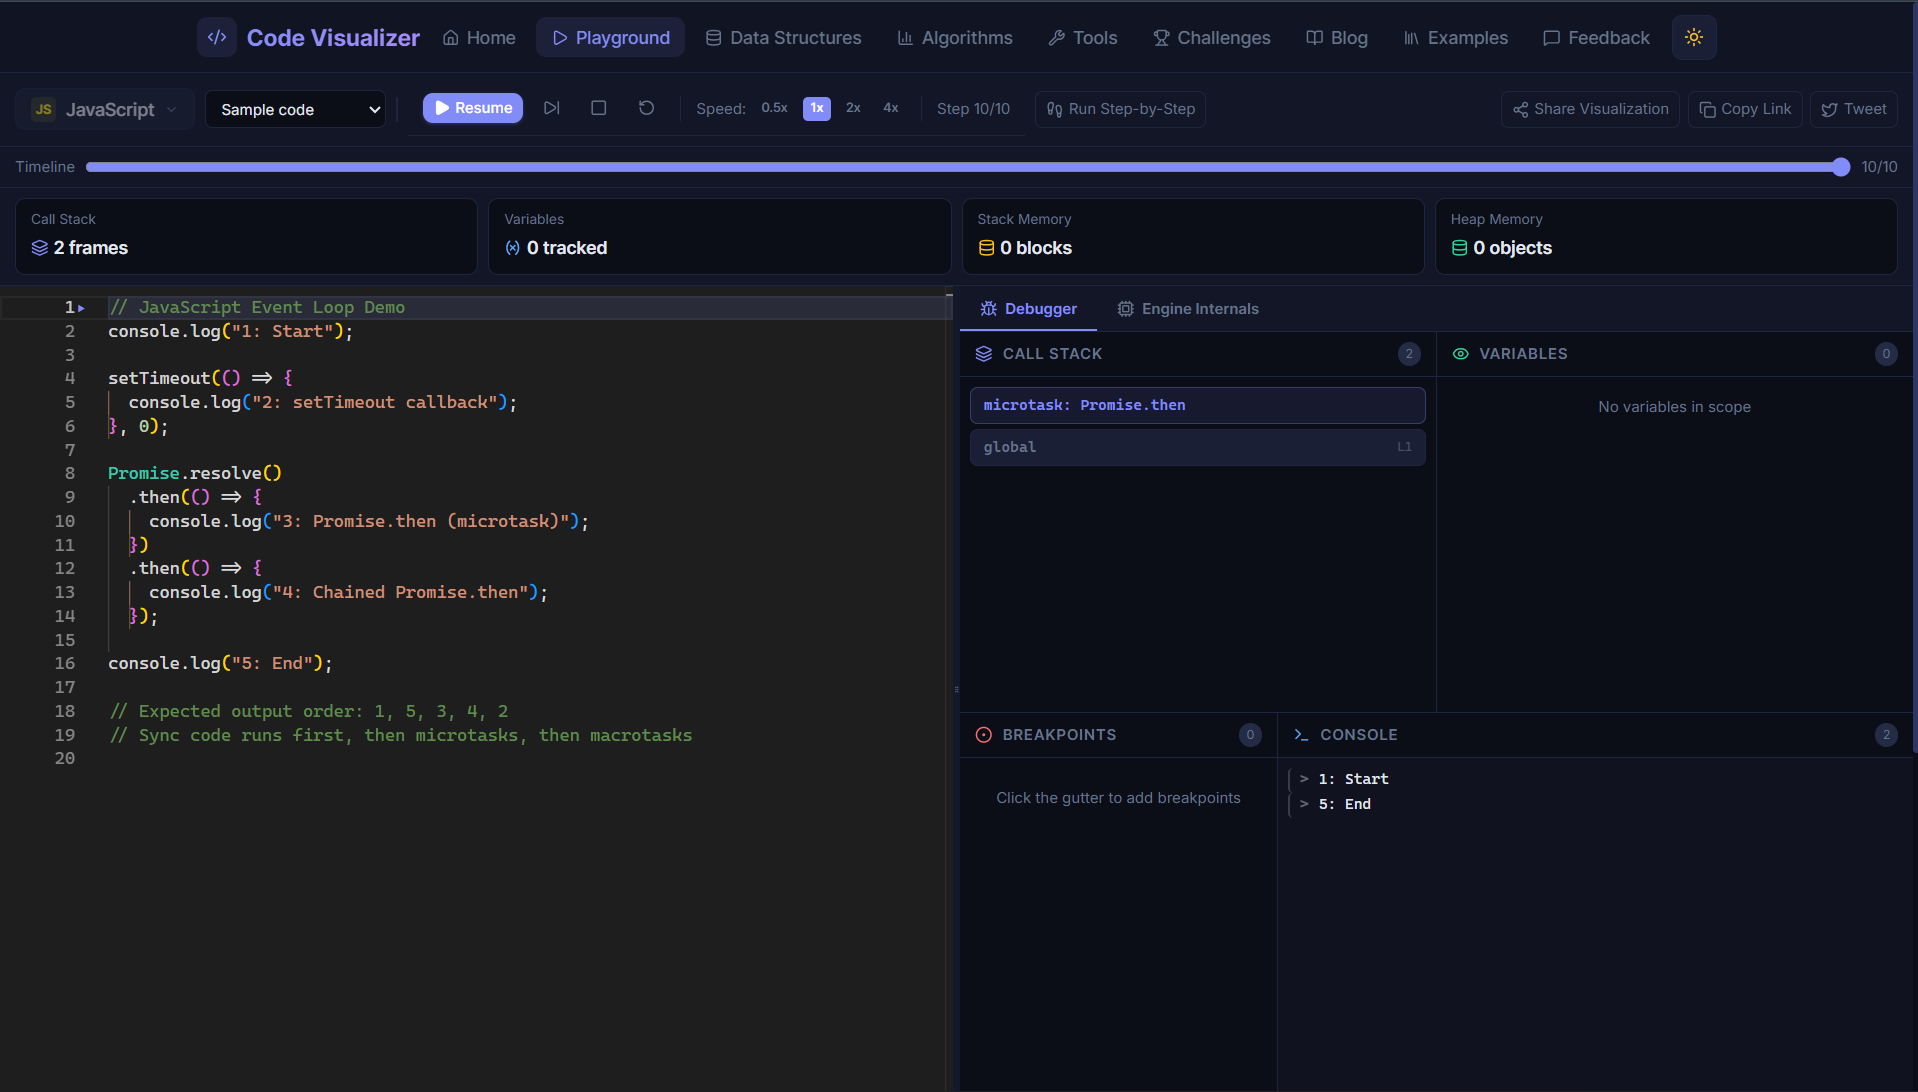Select the microtask: Promise.then frame
1918x1092 pixels.
point(1197,405)
